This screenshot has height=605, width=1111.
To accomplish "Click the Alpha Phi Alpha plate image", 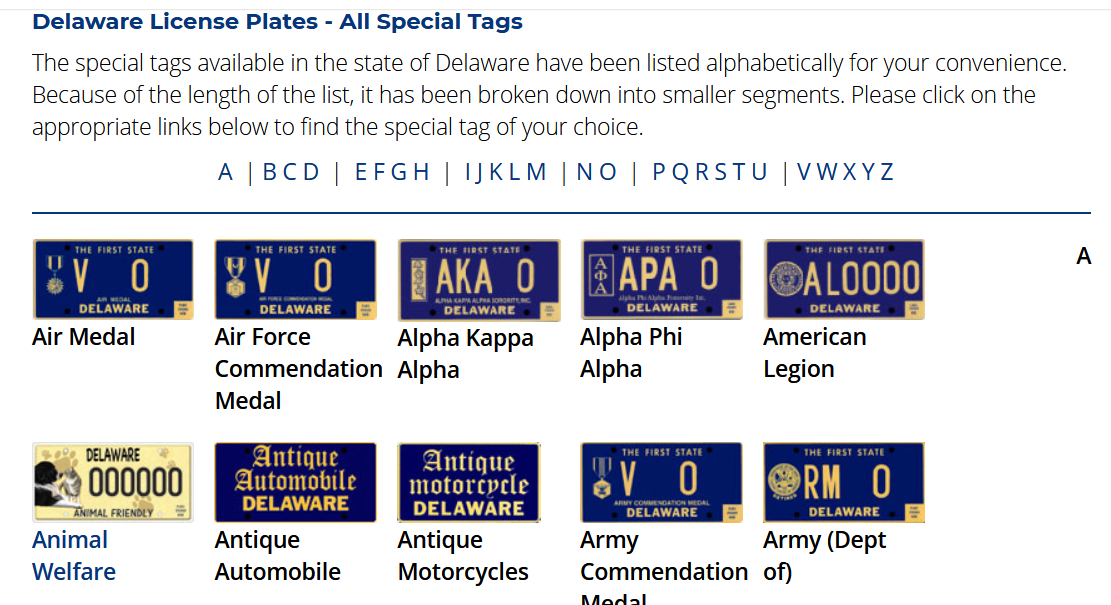I will point(662,279).
